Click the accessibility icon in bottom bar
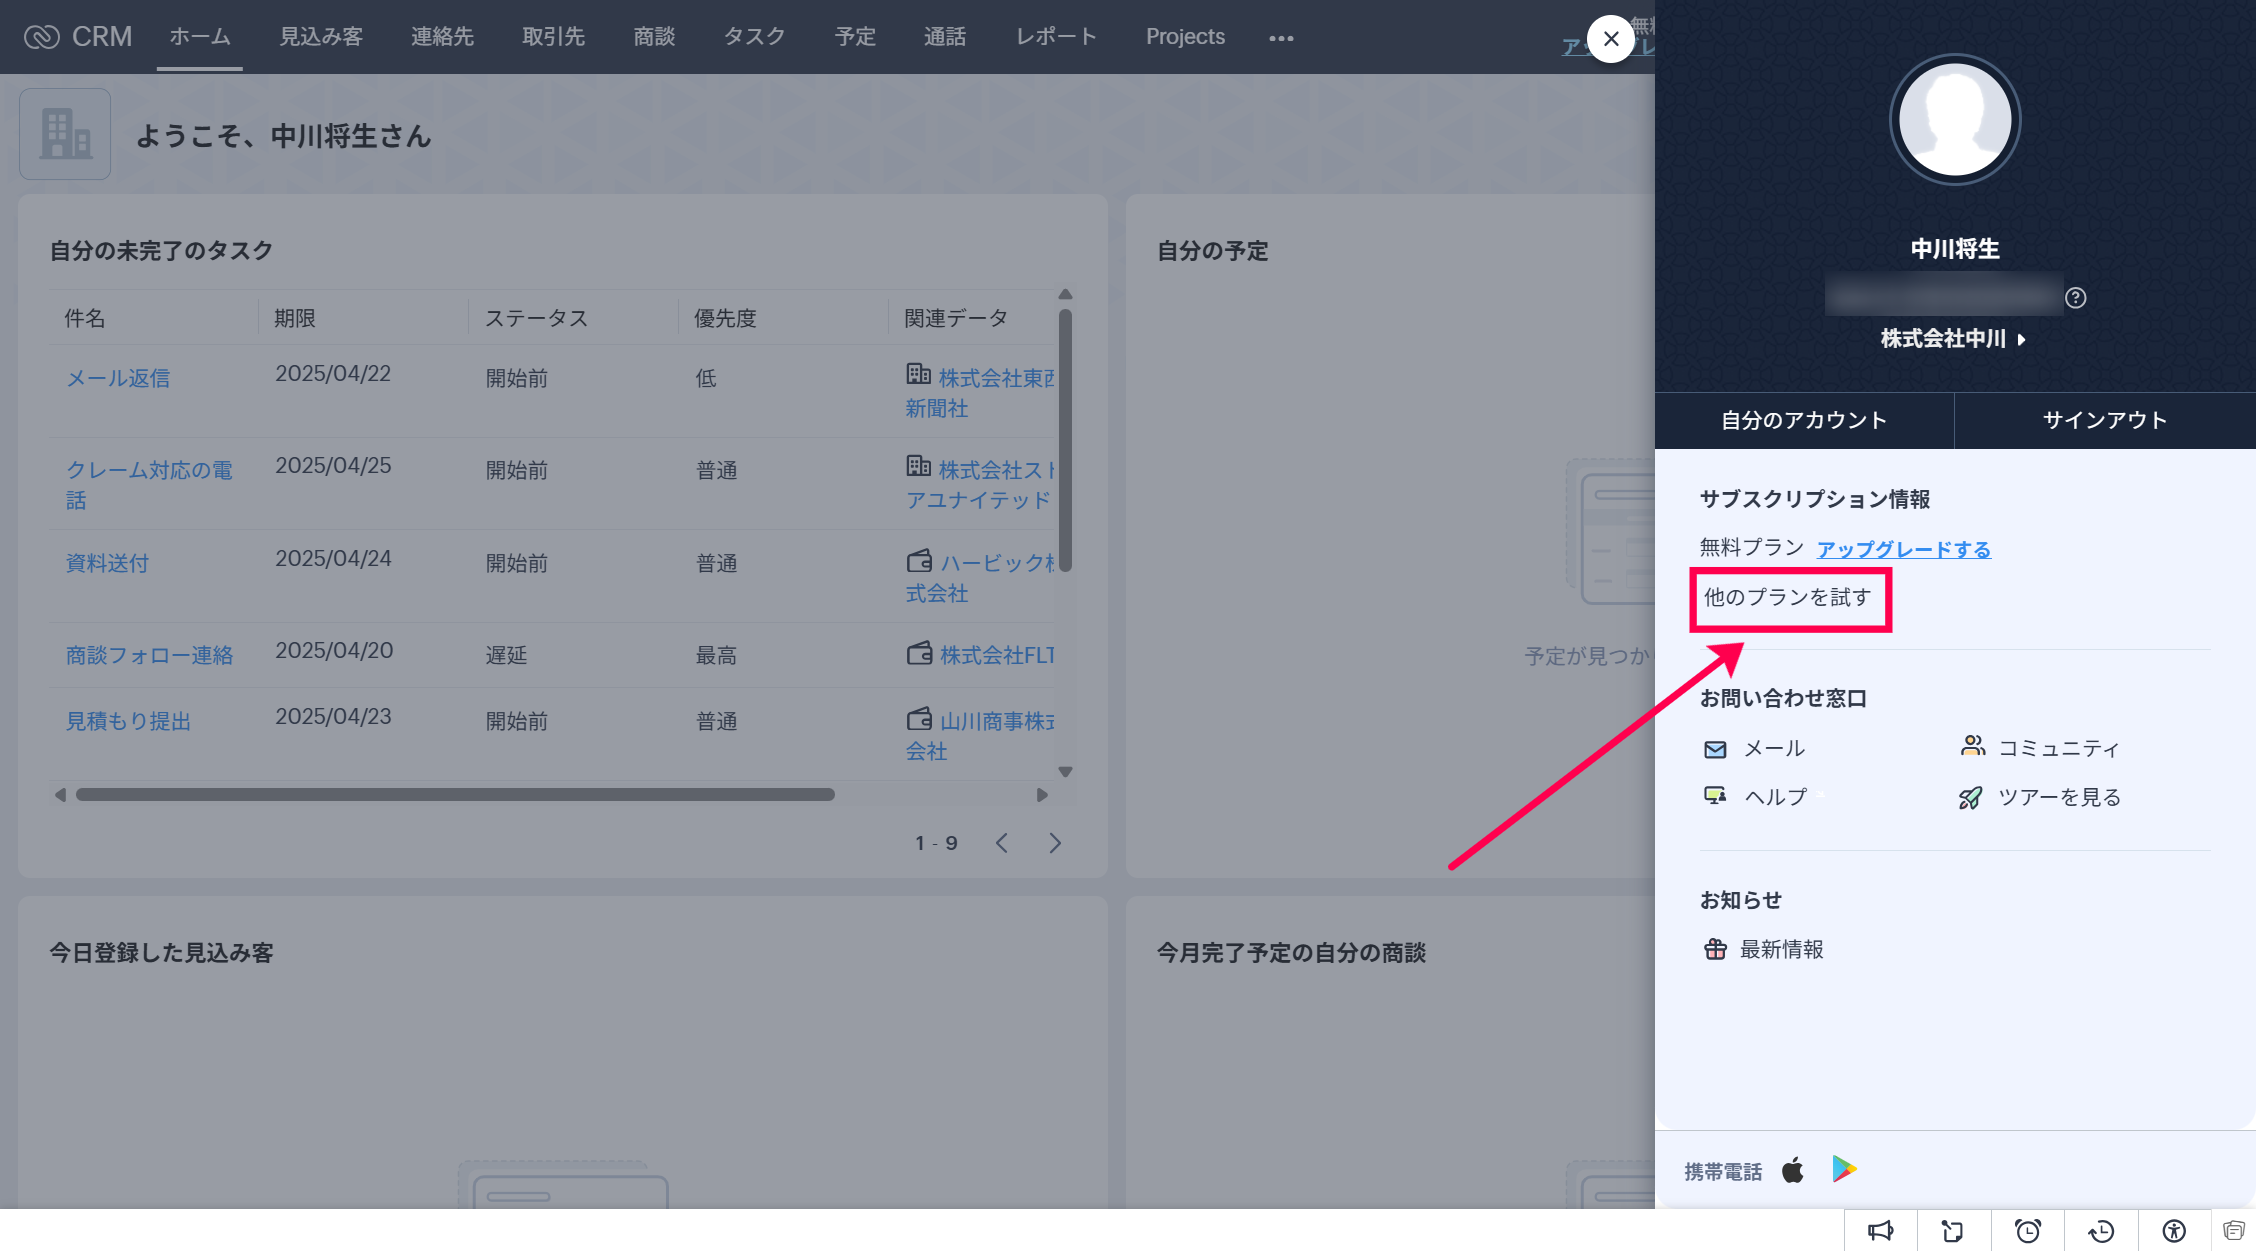The image size is (2256, 1251). pyautogui.click(x=2174, y=1231)
